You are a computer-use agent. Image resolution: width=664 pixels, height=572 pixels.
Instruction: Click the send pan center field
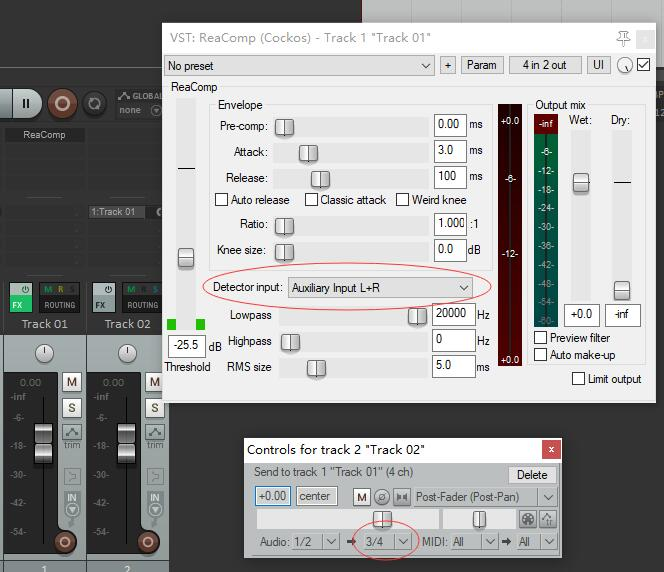tap(317, 496)
